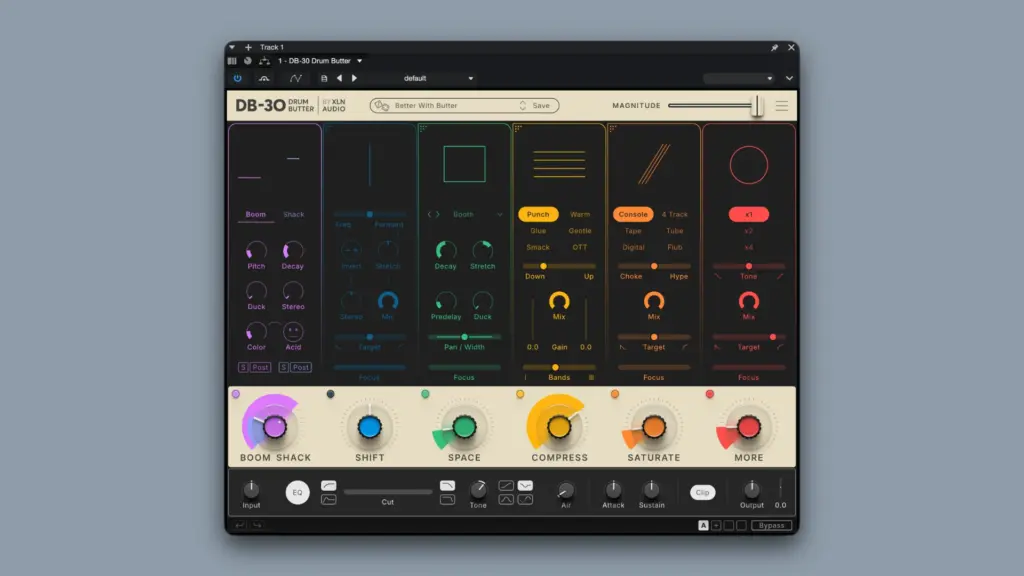The image size is (1024, 576).
Task: Click the Clip button
Action: point(703,492)
